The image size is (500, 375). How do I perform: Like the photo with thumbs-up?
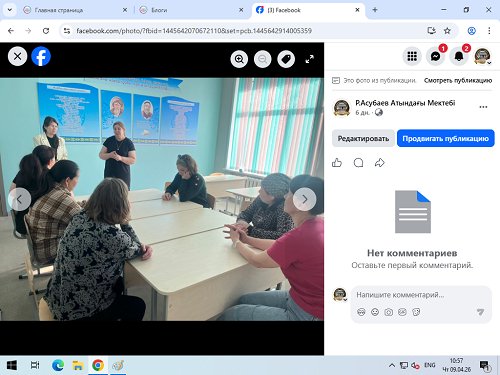coord(337,163)
